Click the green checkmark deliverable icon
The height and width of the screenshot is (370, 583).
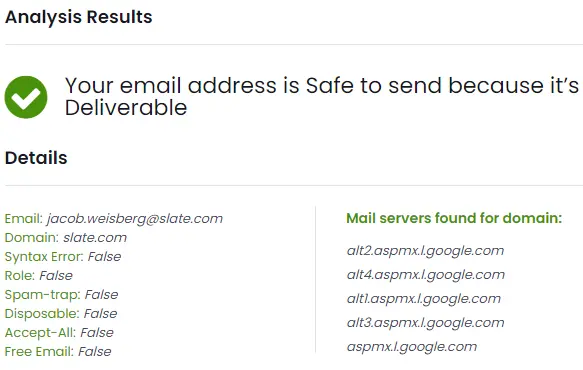pos(26,97)
